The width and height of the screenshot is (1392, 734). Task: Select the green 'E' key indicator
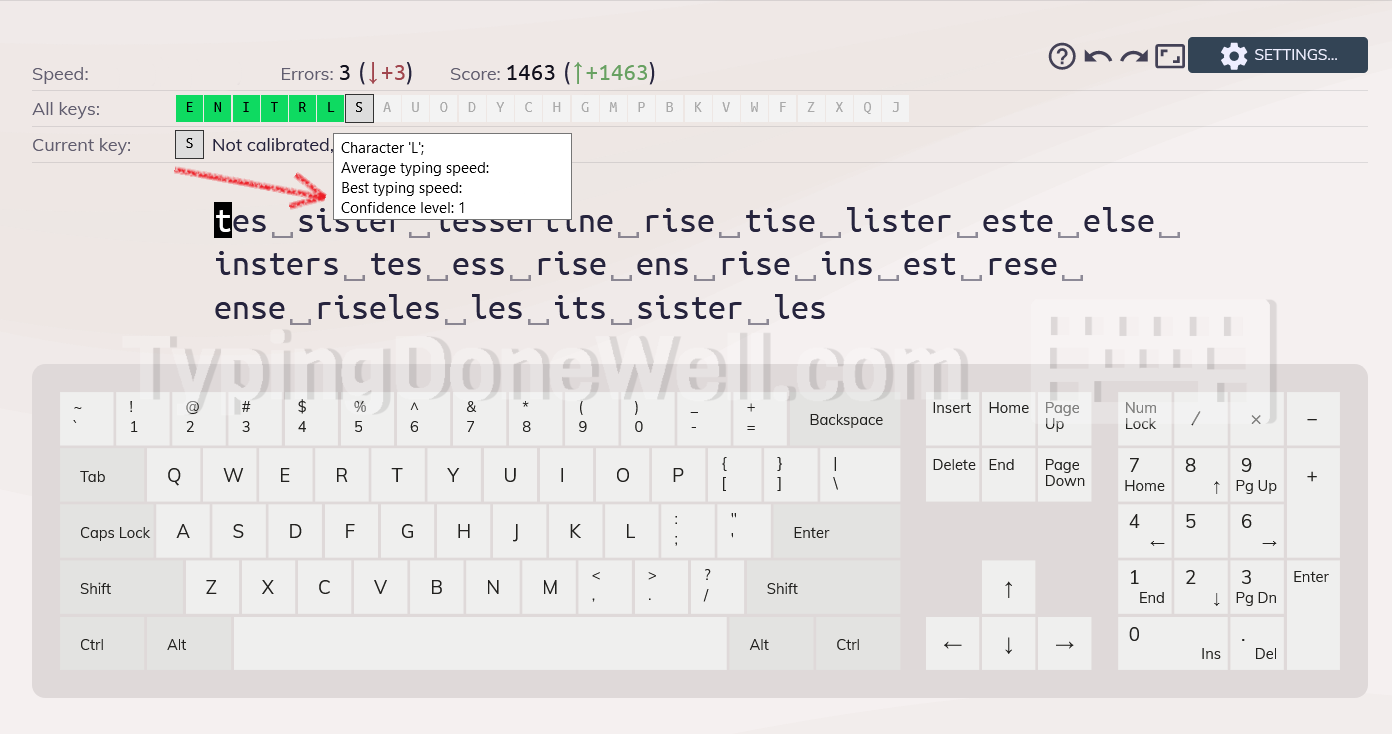(x=189, y=108)
